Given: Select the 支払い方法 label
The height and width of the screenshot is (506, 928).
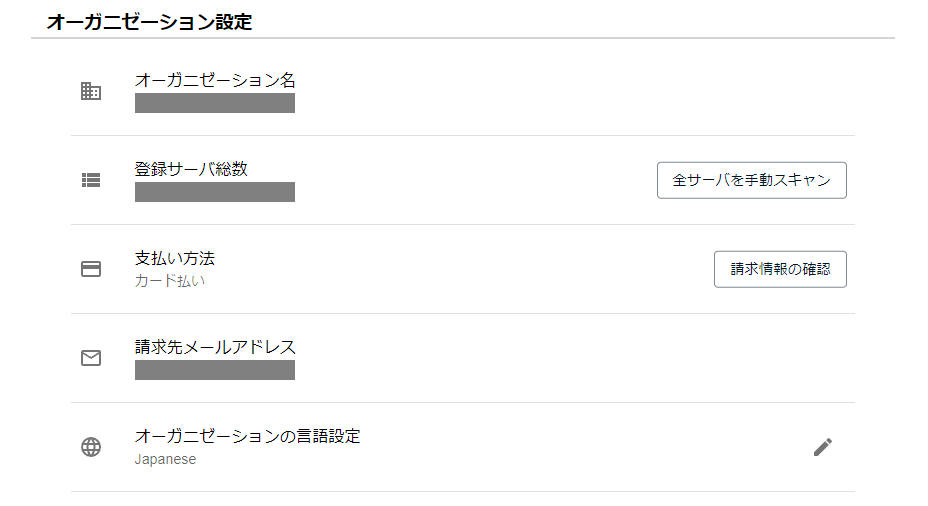Looking at the screenshot, I should point(175,258).
